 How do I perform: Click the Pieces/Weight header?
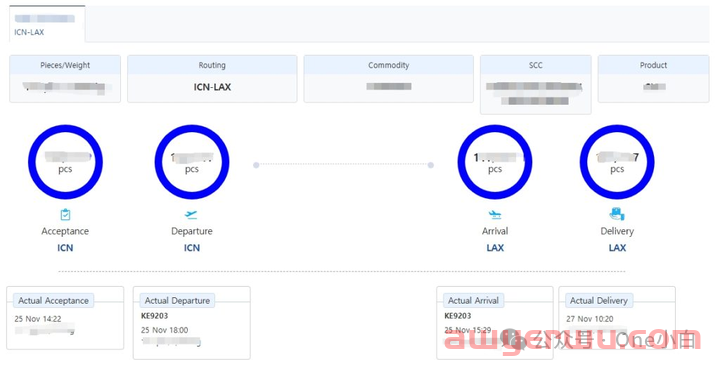pos(65,65)
